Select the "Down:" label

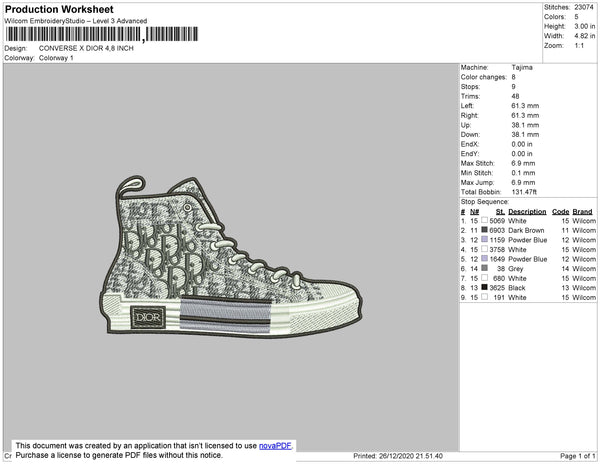(470, 135)
